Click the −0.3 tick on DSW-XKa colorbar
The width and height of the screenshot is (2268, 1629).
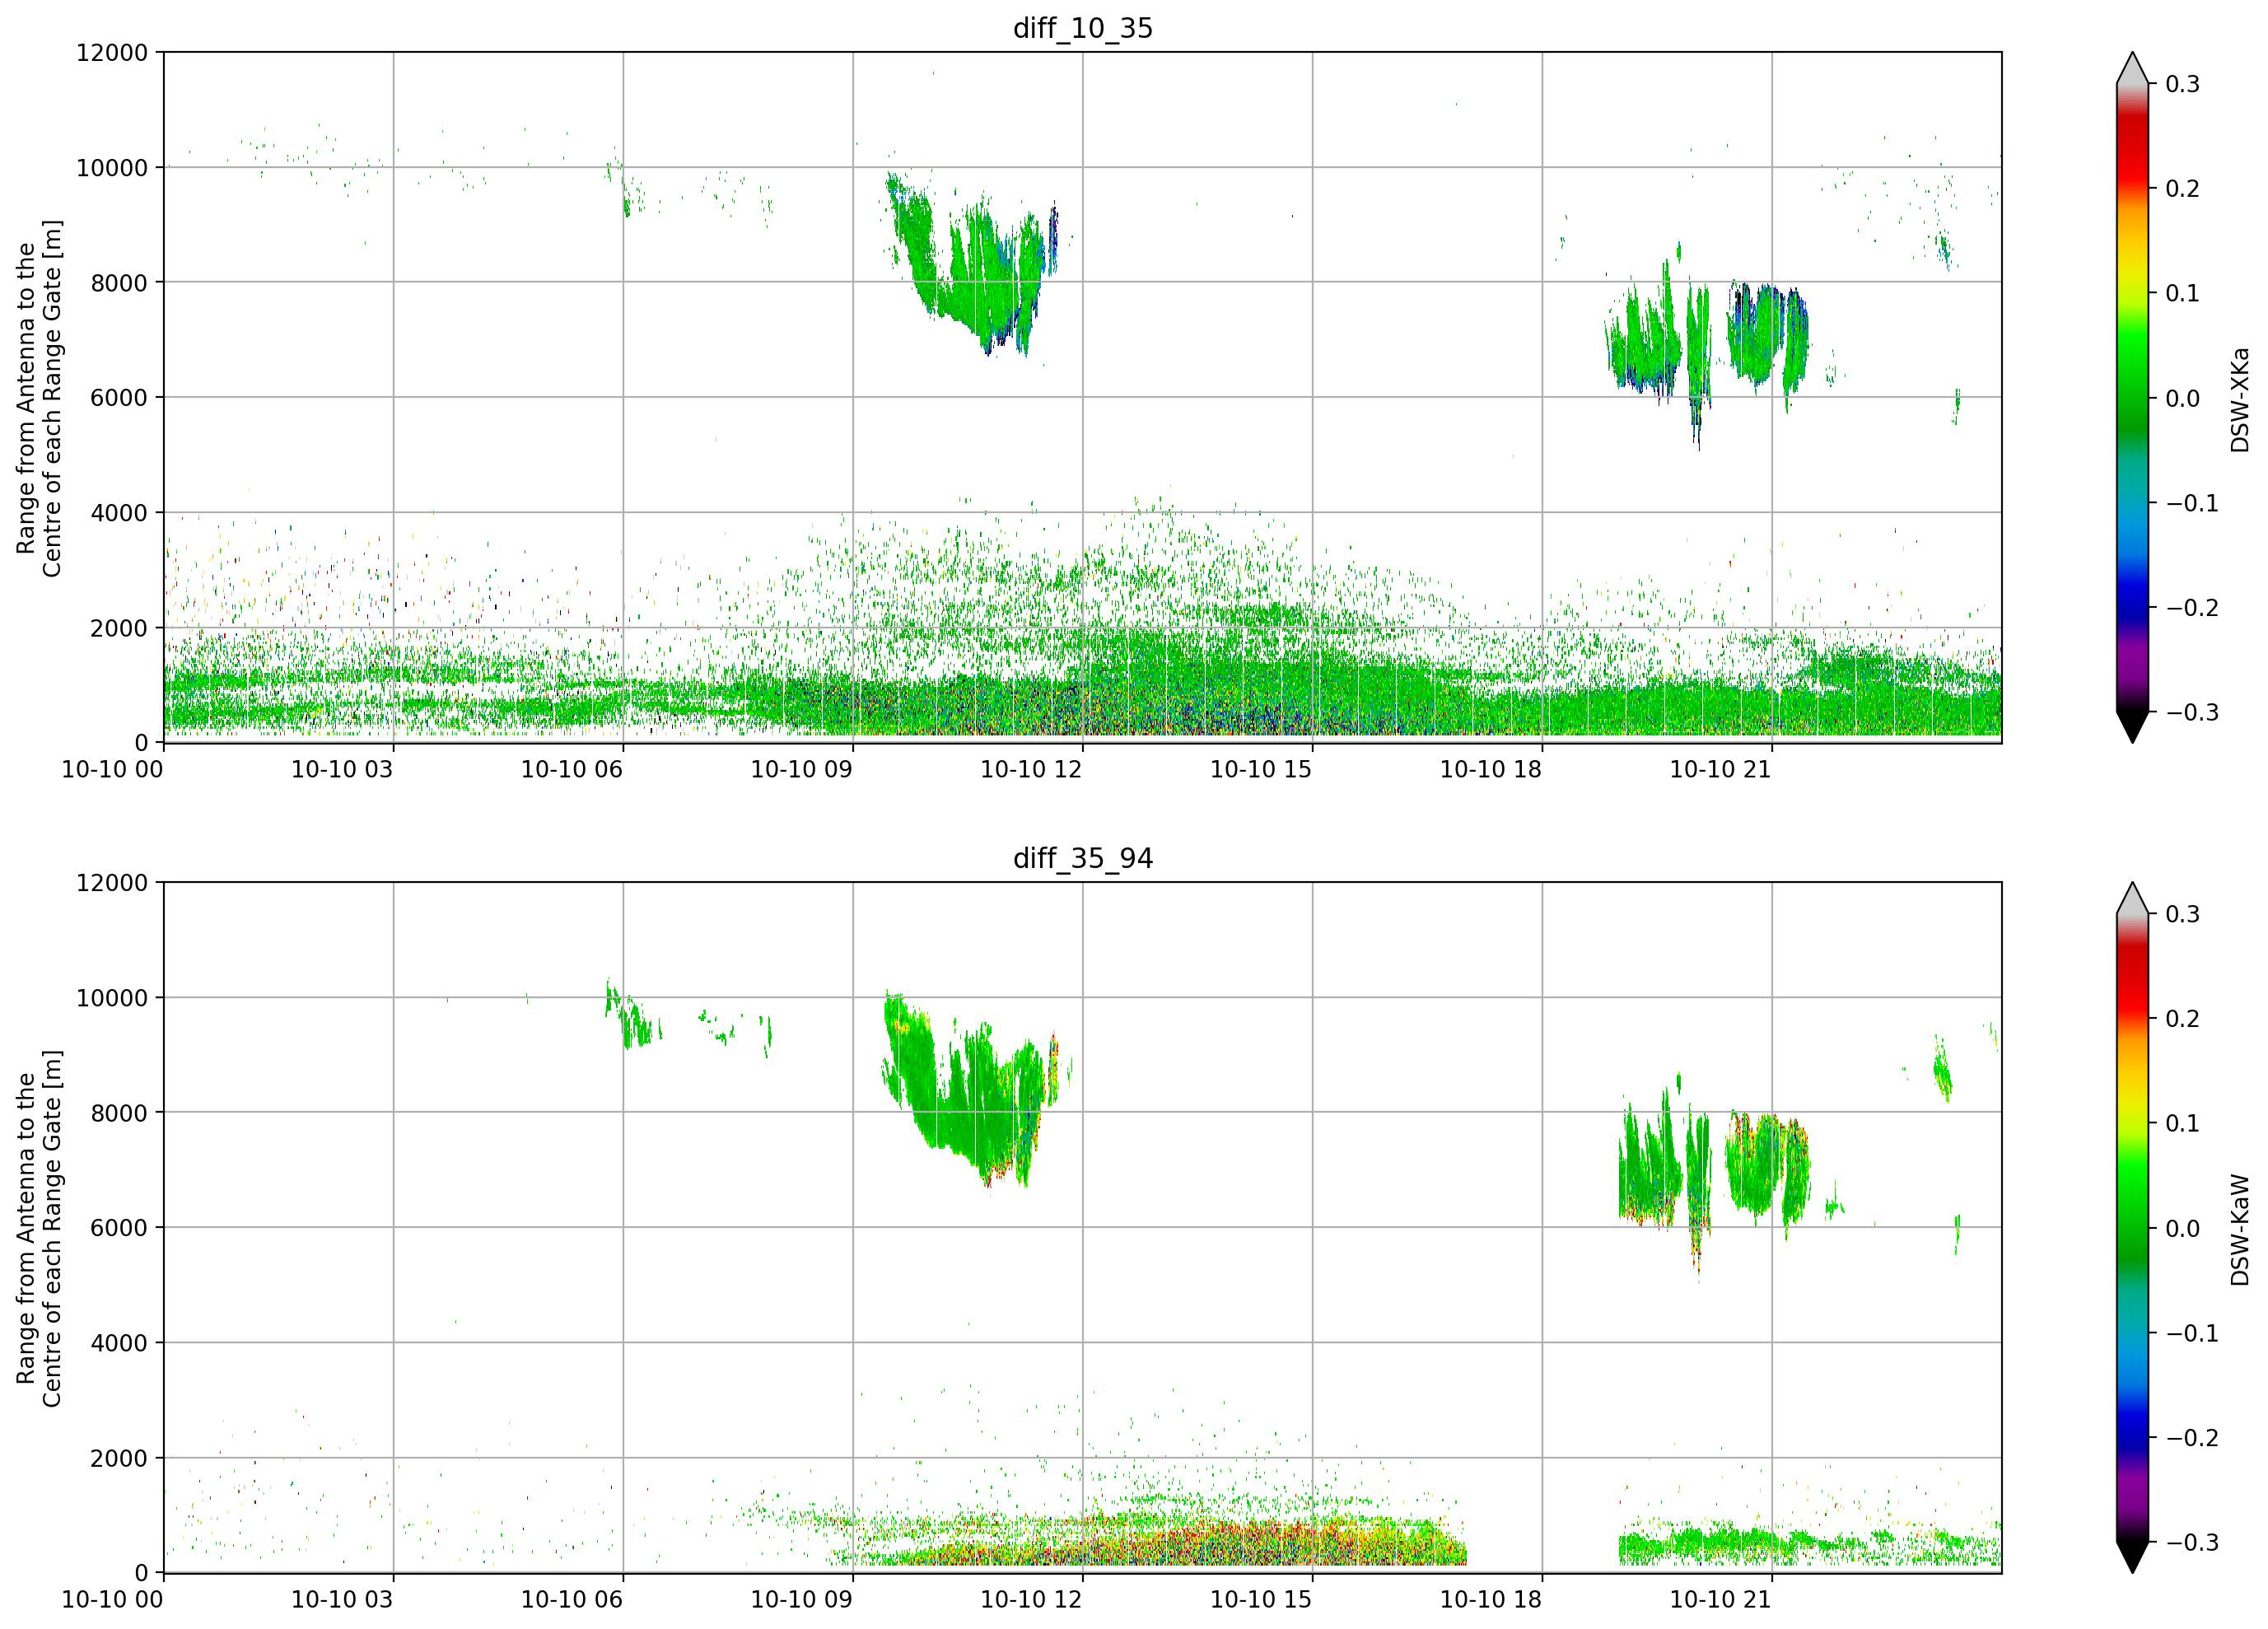pyautogui.click(x=2192, y=712)
